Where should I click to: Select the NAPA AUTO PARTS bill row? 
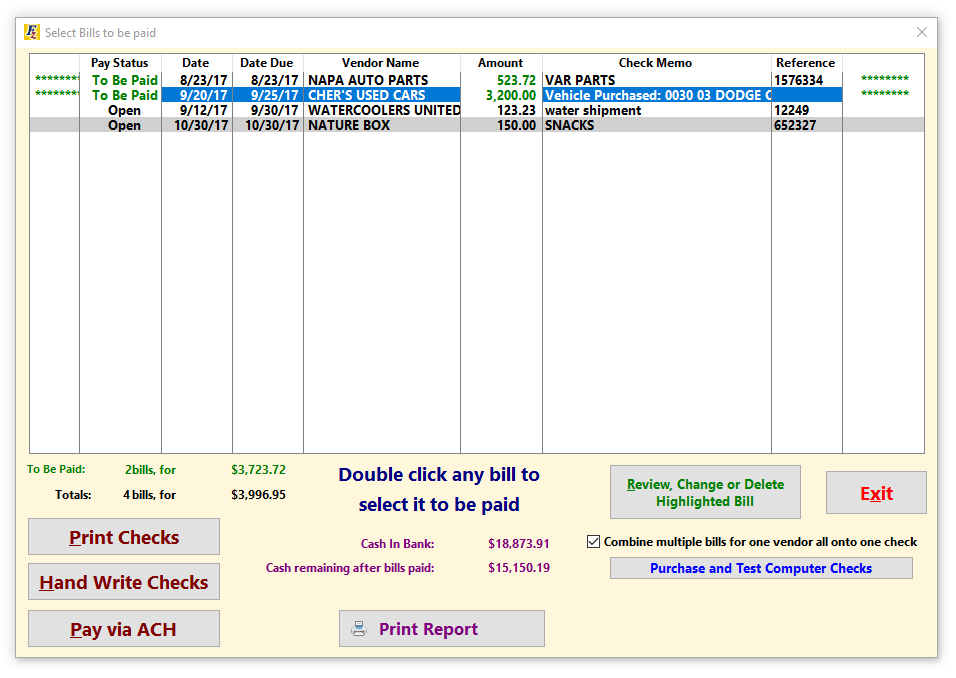[x=380, y=80]
